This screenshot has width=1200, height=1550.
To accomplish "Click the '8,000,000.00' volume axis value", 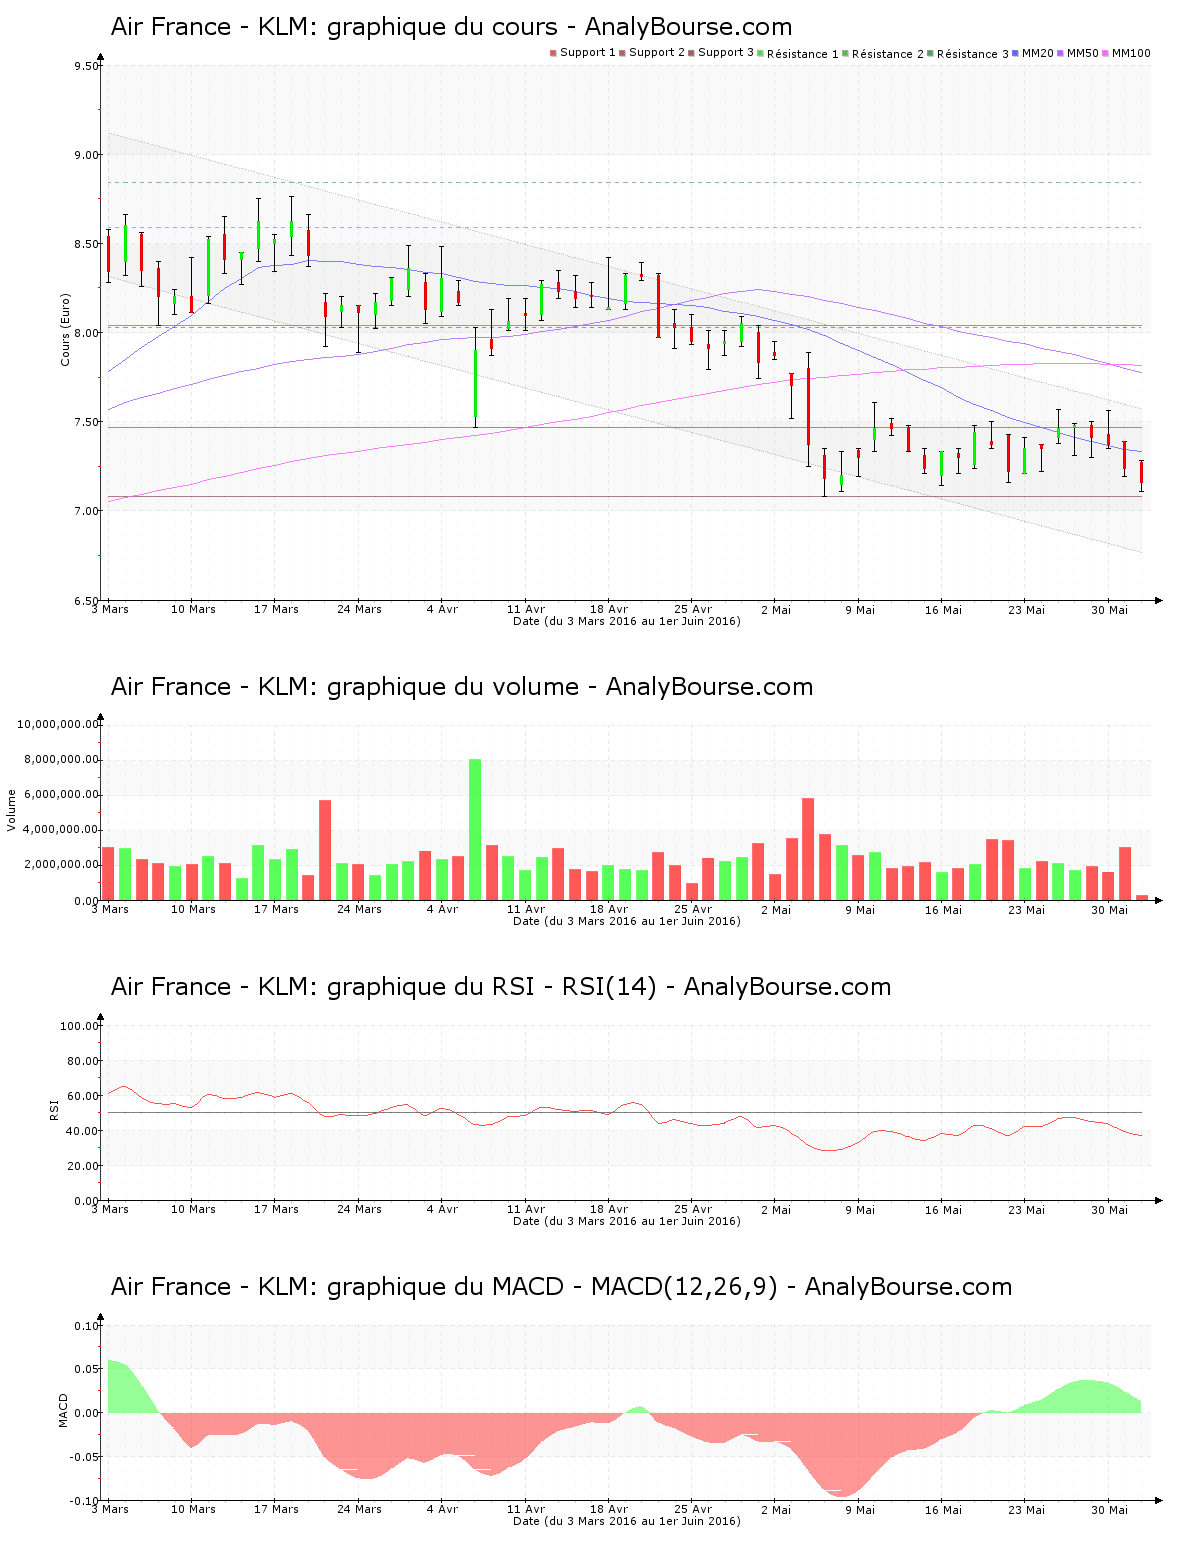I will (62, 760).
